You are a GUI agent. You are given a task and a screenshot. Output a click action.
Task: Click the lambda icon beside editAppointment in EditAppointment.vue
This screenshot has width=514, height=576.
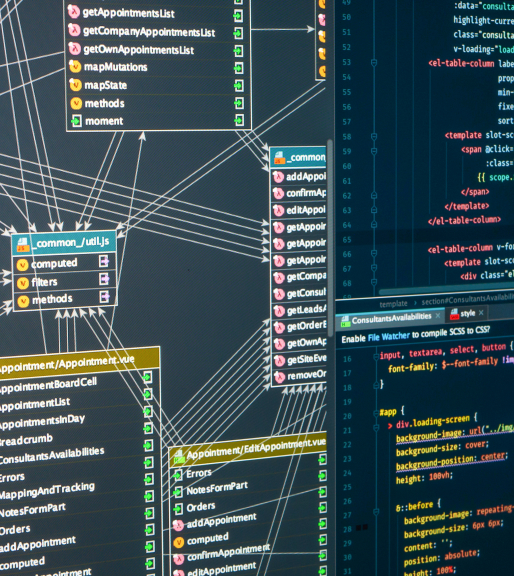pos(179,572)
